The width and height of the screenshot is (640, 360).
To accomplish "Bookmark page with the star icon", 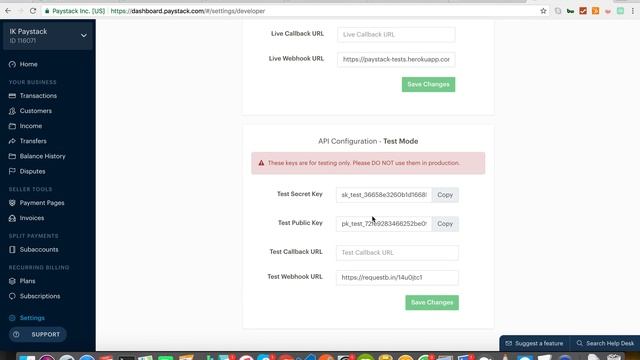I will point(543,11).
